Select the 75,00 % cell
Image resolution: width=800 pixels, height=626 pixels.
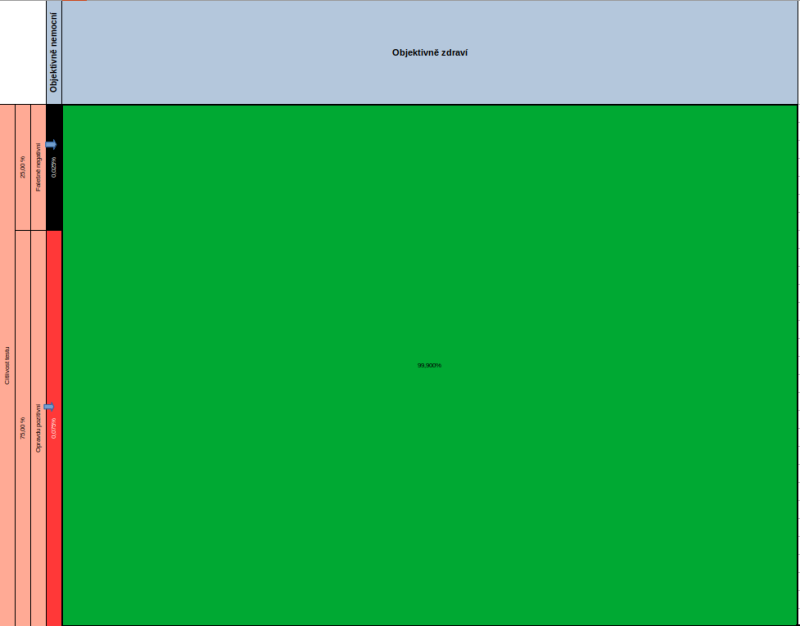[23, 428]
